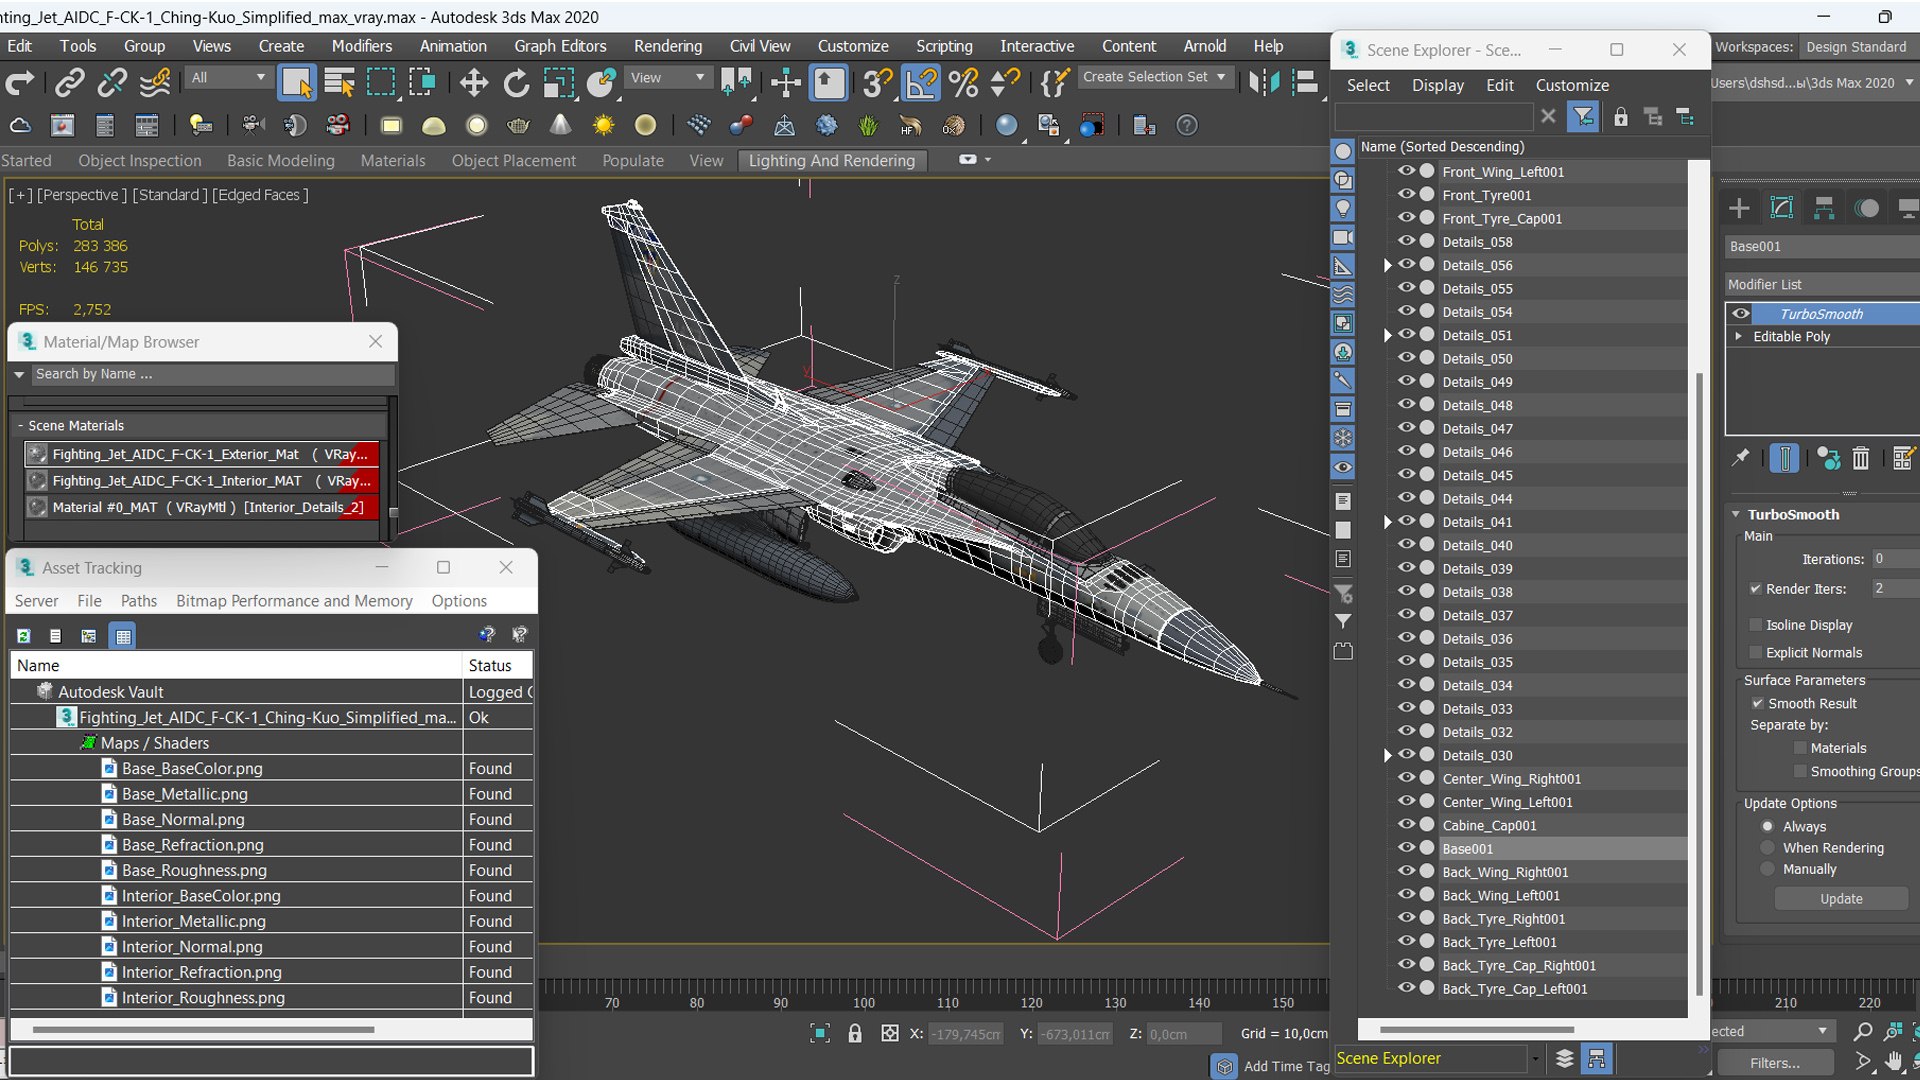Toggle TurboSmooth modifier visibility eye

1741,314
